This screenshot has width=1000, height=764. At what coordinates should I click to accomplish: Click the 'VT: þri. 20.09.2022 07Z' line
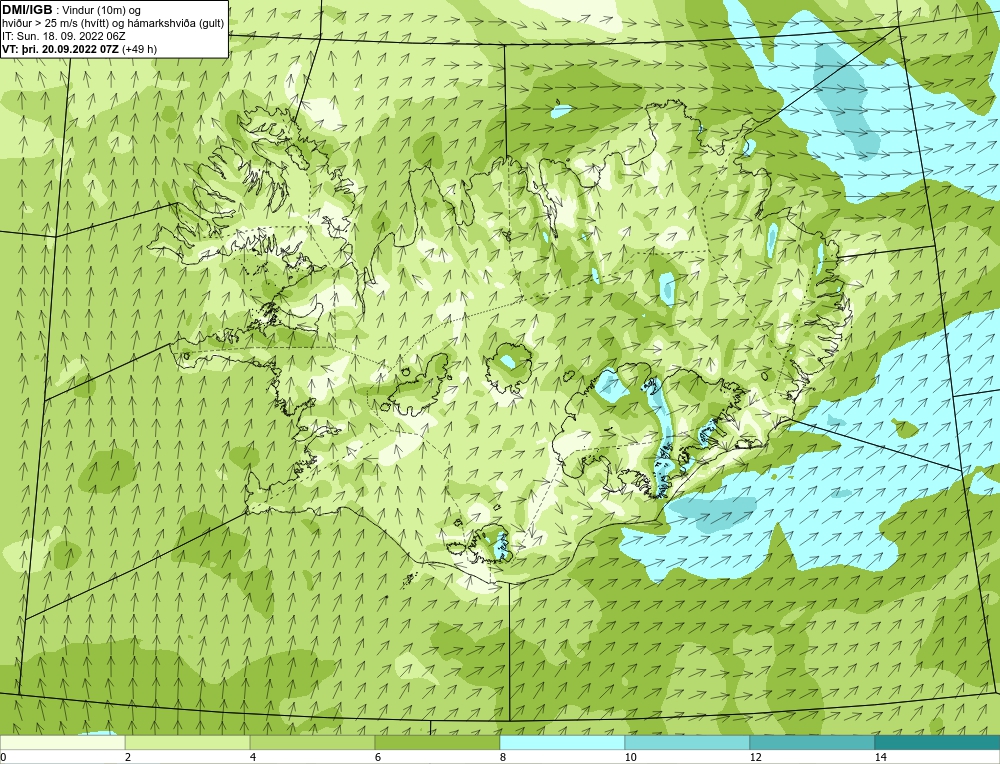tap(80, 49)
